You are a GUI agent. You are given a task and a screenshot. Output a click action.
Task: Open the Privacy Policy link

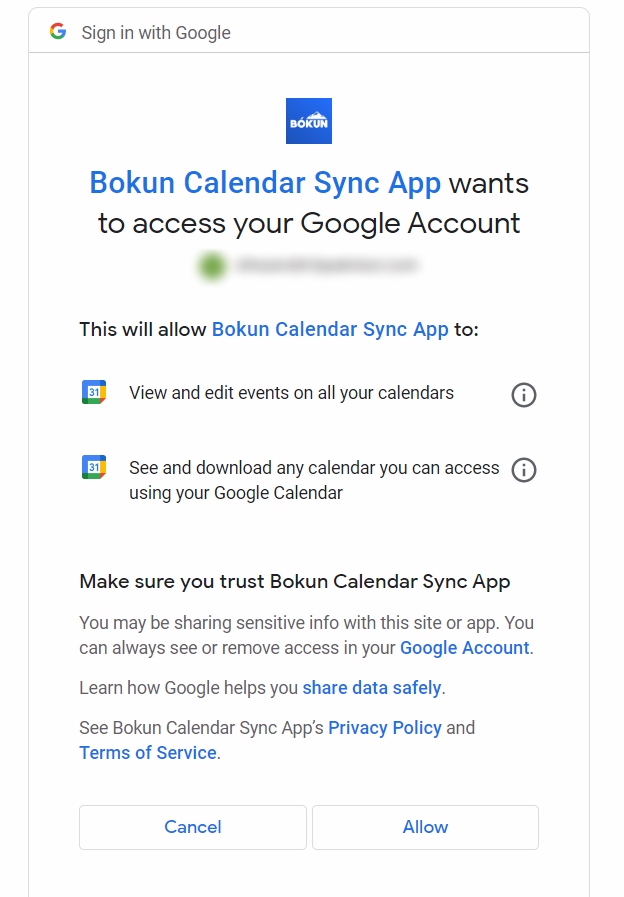(385, 728)
